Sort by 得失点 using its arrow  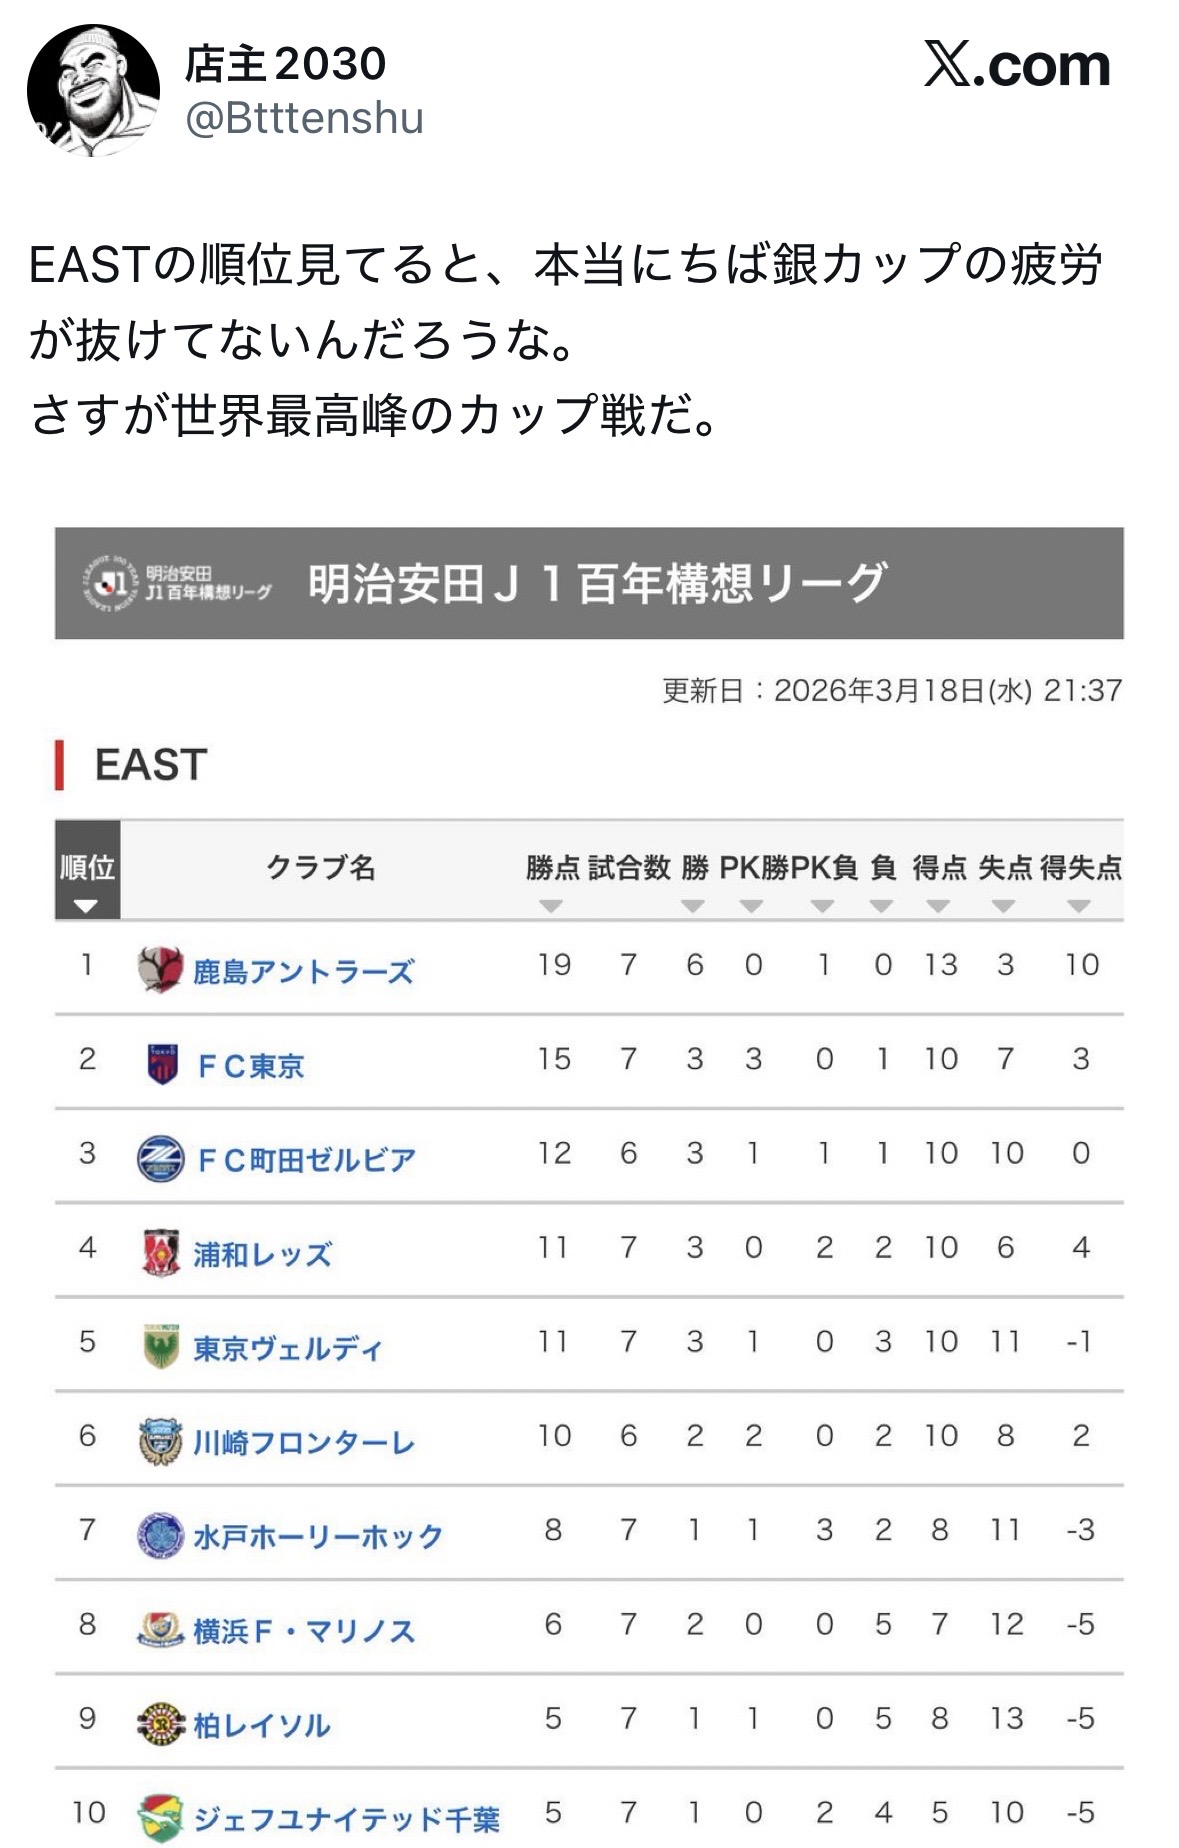tap(1078, 906)
